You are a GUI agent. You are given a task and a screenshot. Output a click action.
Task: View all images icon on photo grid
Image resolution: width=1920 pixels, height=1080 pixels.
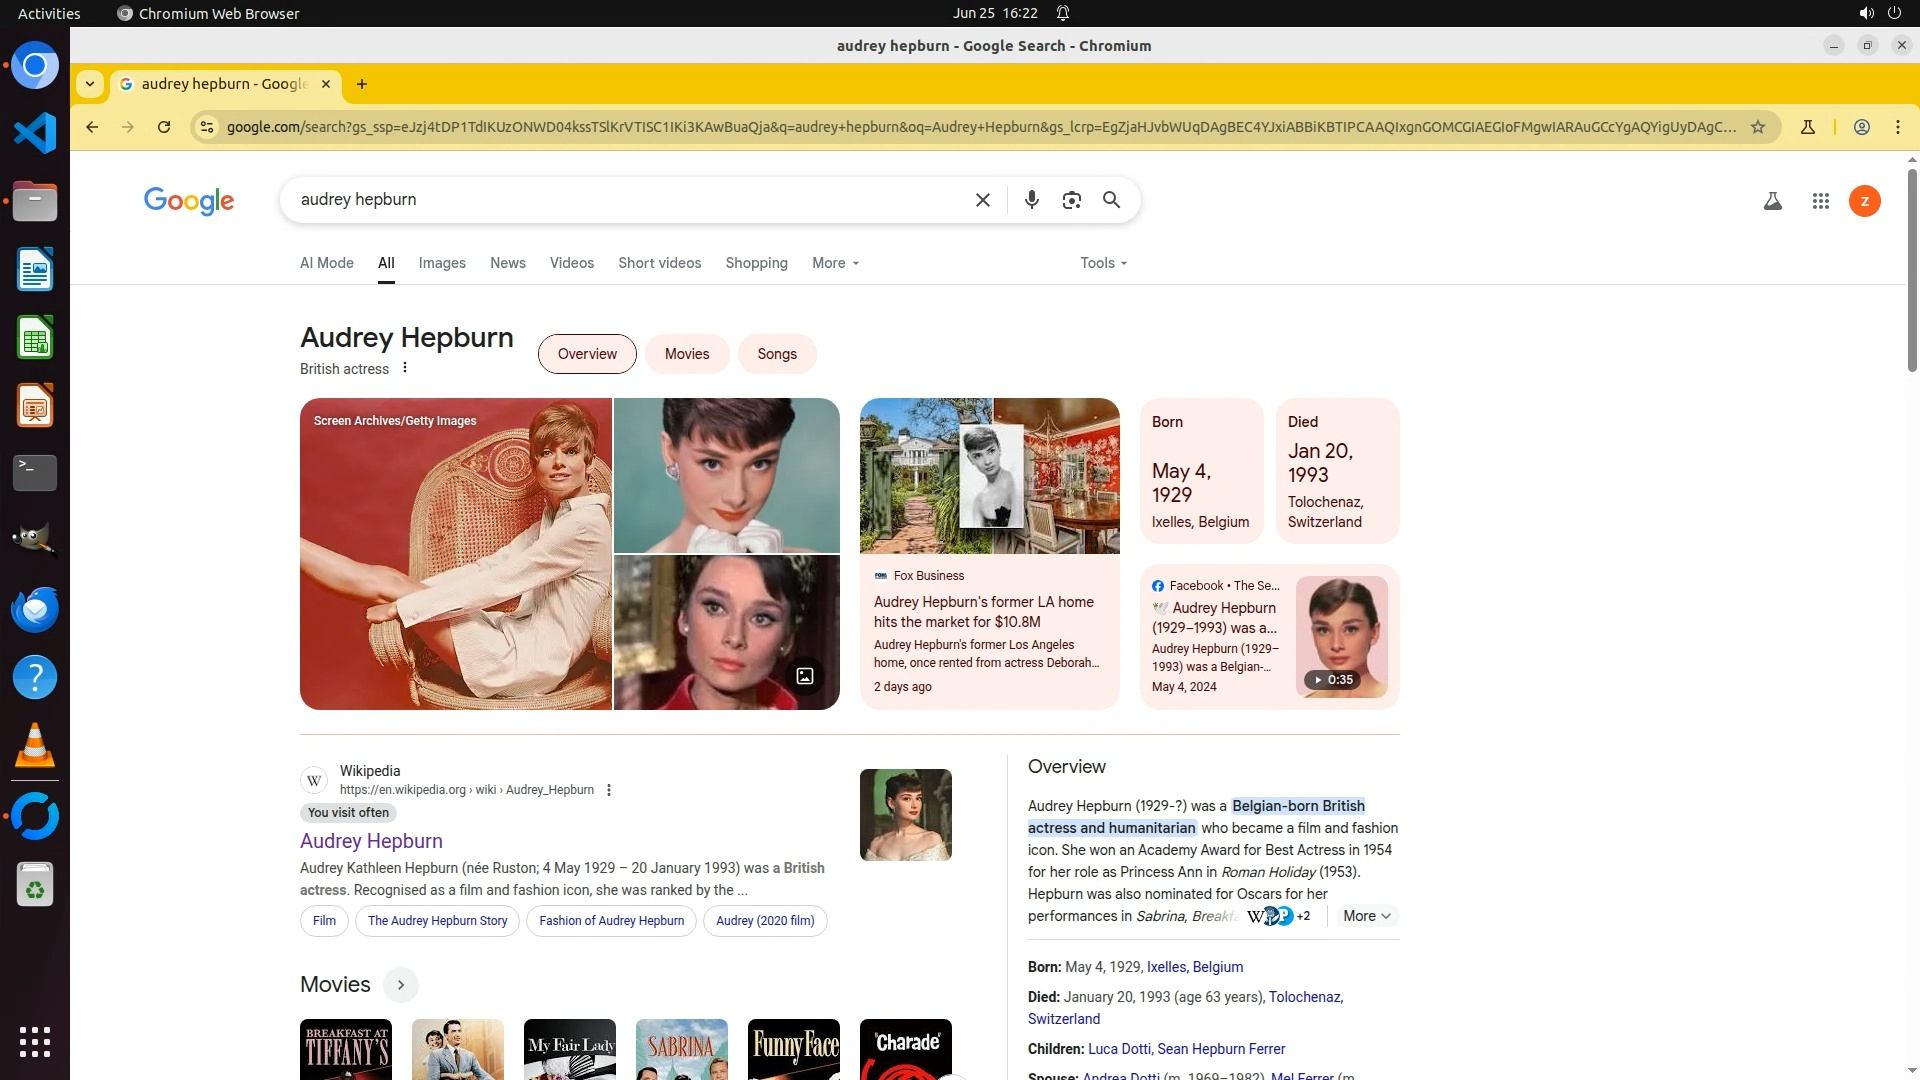coord(805,676)
